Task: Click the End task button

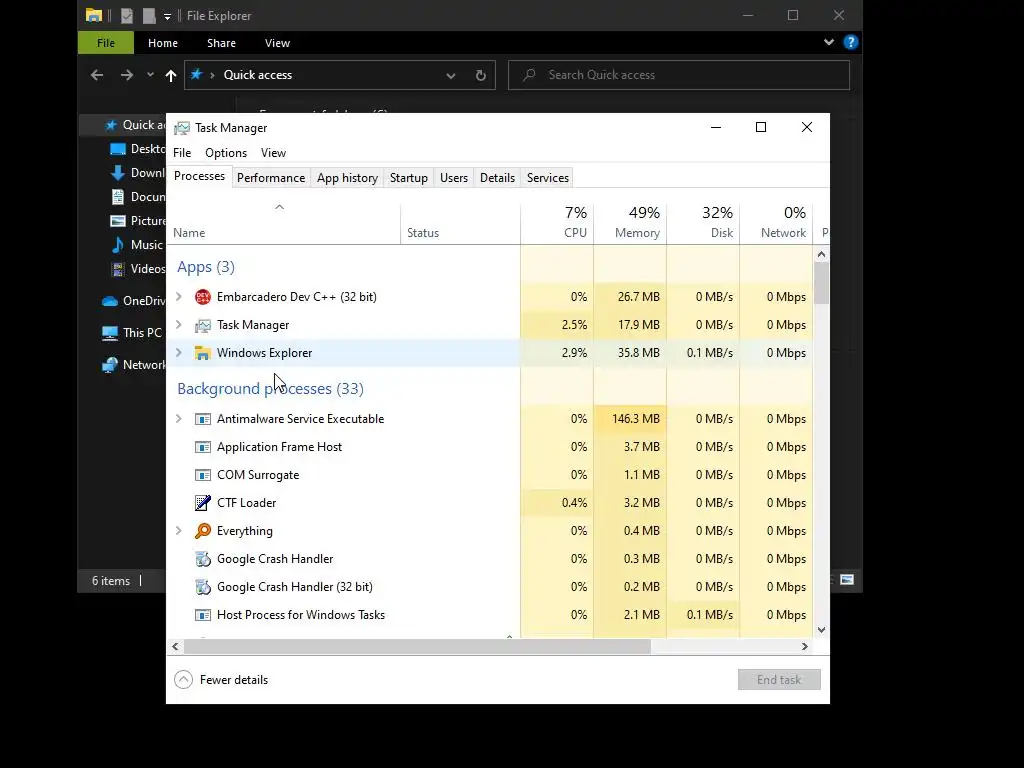Action: 779,680
